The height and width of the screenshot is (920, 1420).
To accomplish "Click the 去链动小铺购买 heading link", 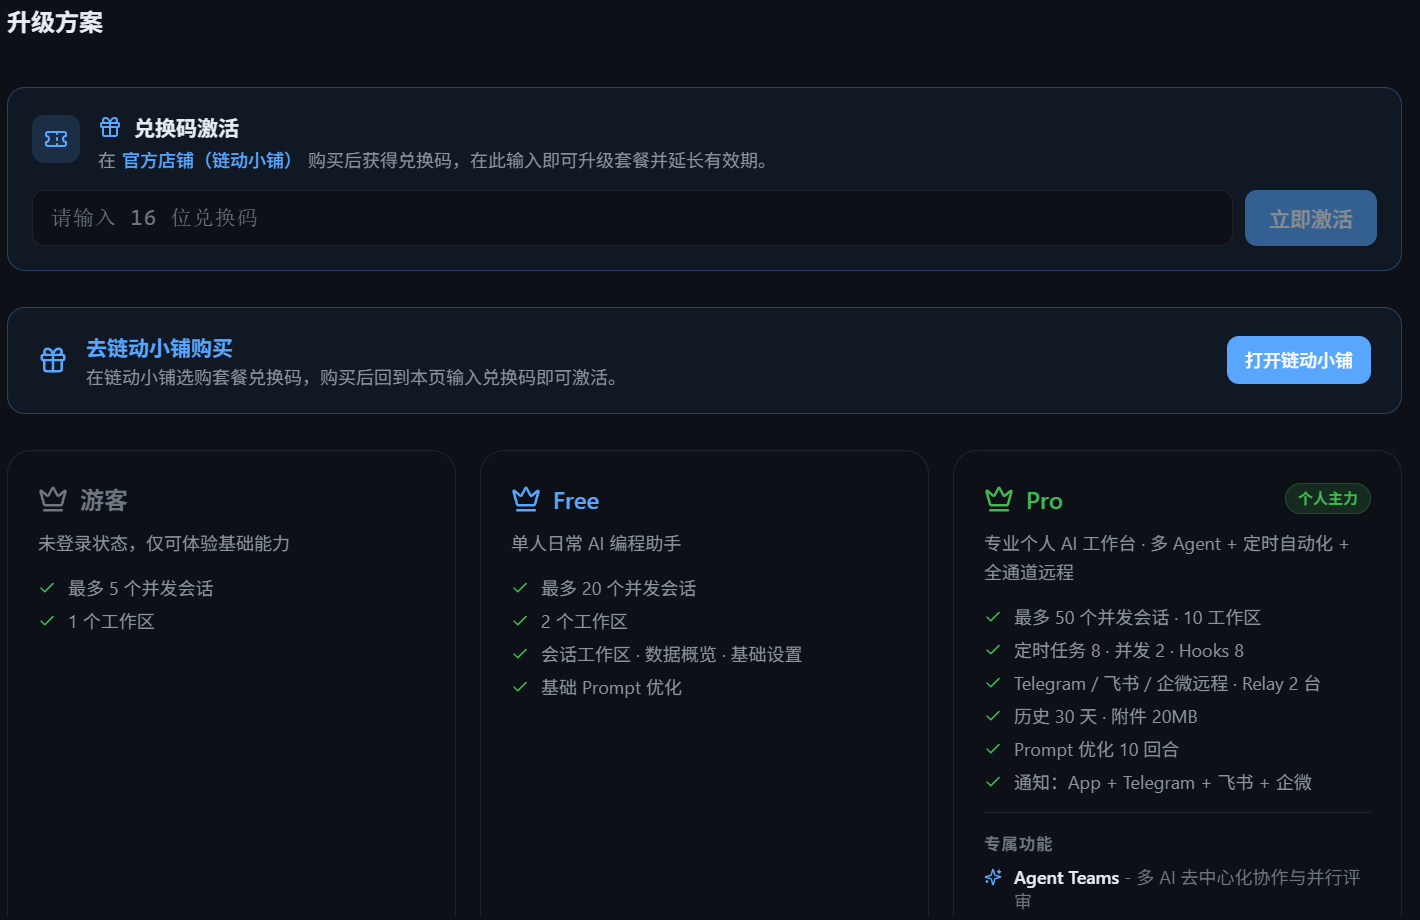I will click(x=159, y=348).
